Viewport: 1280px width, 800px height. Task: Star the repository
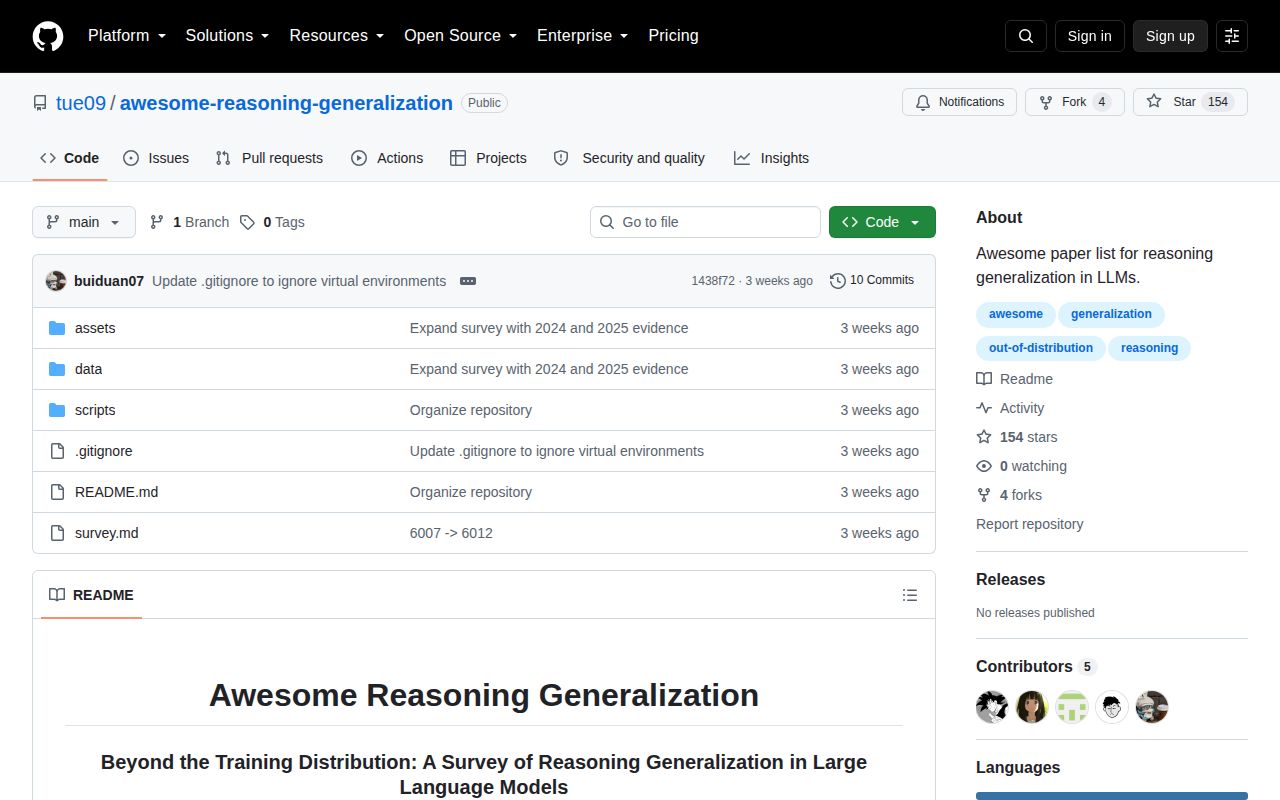coord(1190,102)
